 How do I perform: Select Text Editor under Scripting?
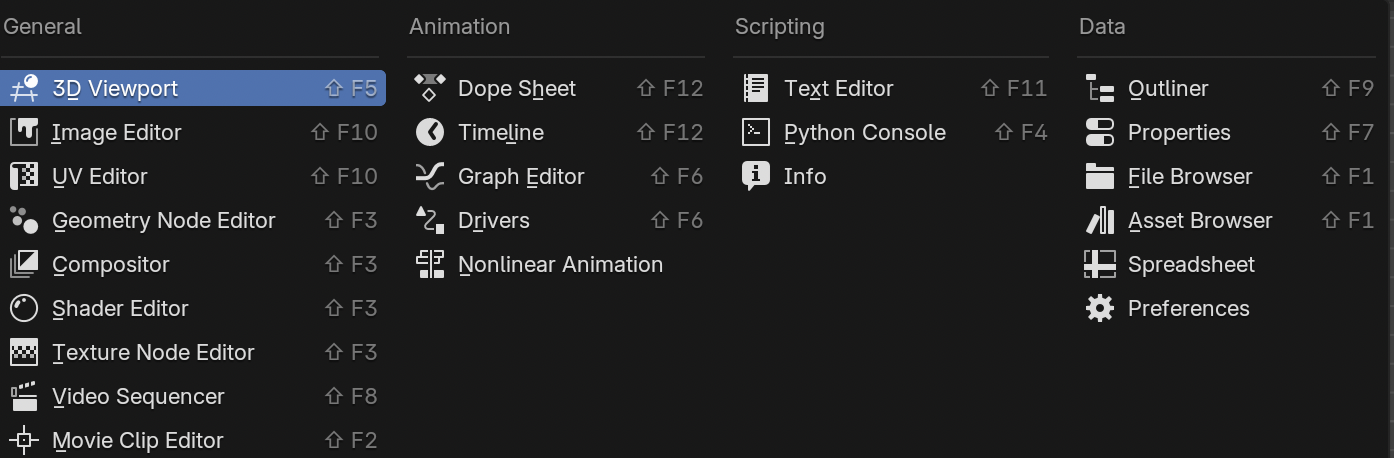tap(838, 88)
